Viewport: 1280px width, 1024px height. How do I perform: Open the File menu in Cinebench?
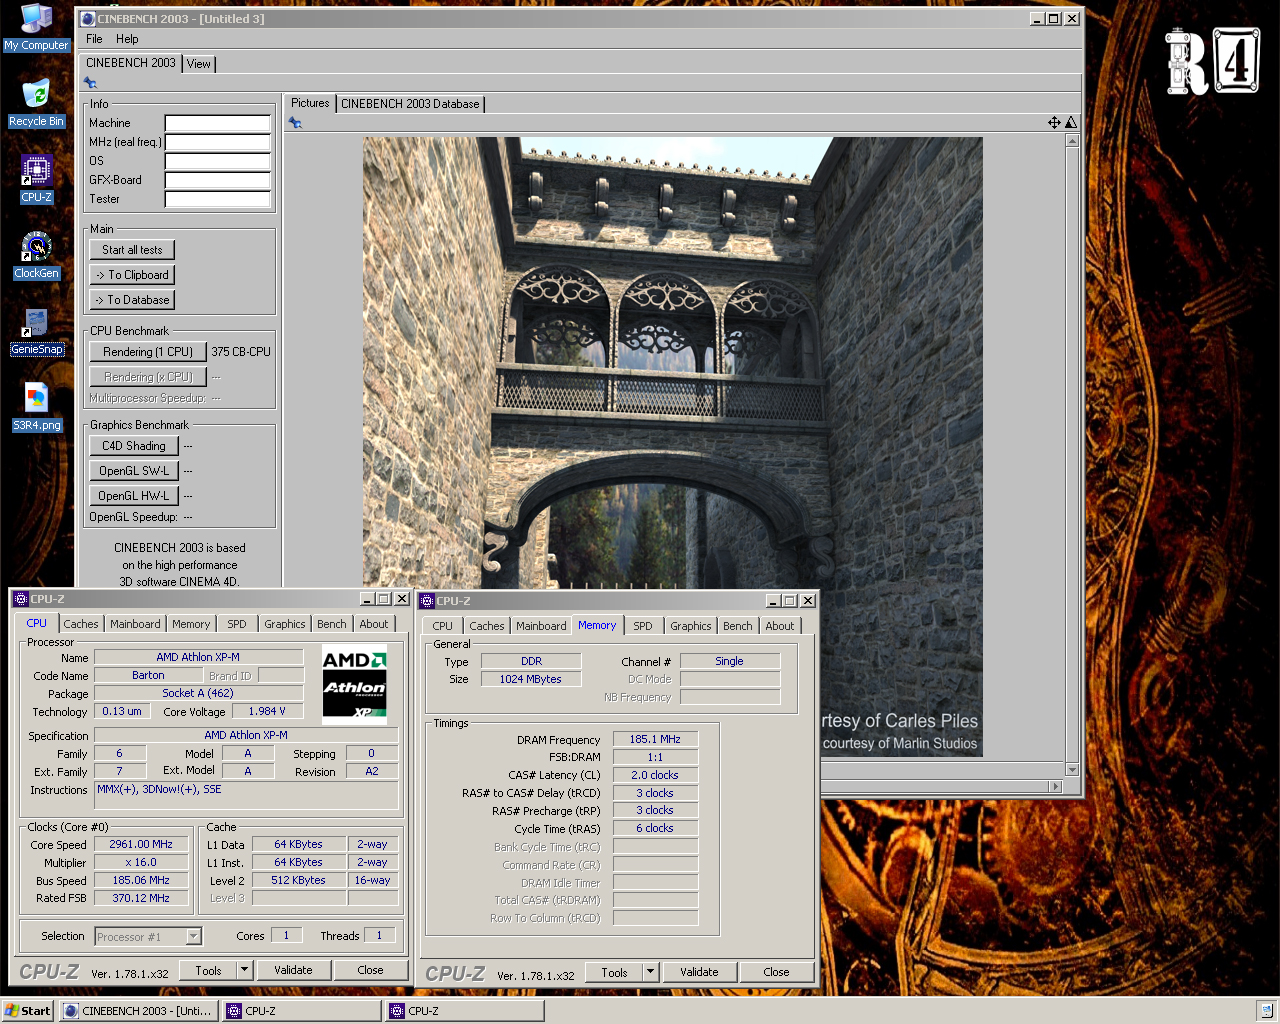click(94, 39)
